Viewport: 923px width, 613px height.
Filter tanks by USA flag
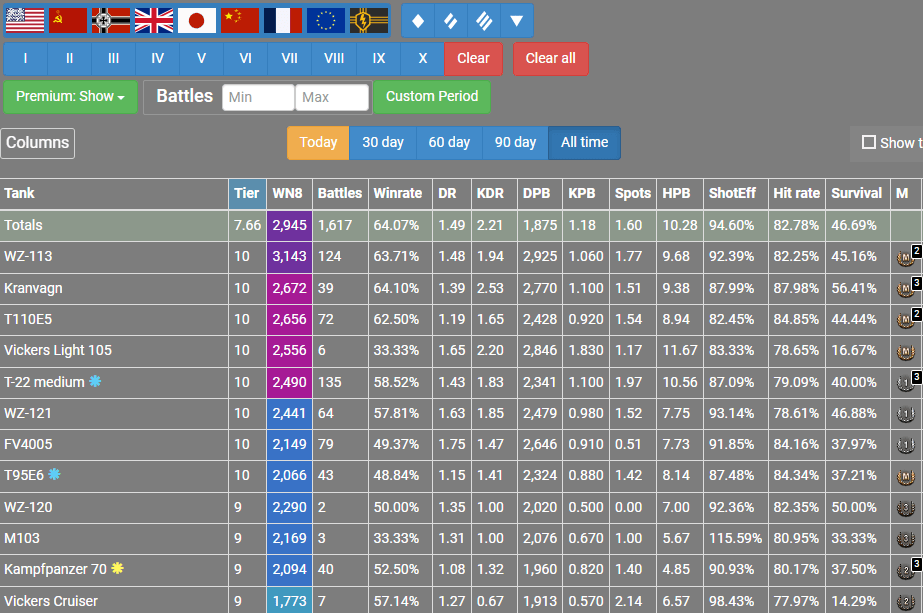[24, 20]
